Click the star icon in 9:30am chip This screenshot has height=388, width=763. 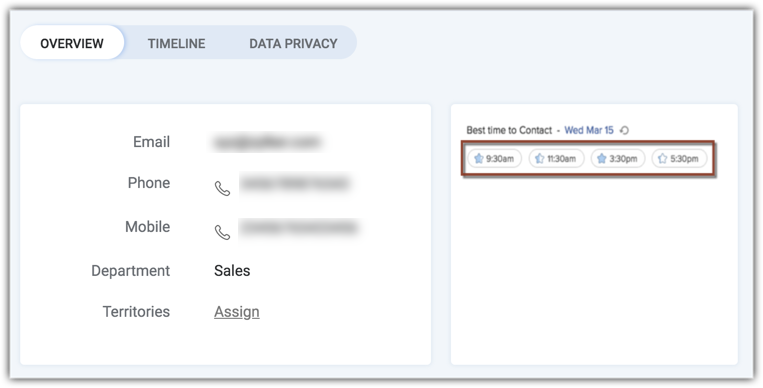click(x=479, y=159)
